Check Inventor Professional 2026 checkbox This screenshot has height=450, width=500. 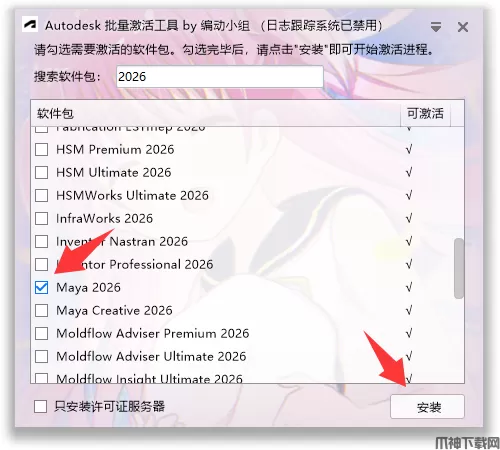coord(41,265)
